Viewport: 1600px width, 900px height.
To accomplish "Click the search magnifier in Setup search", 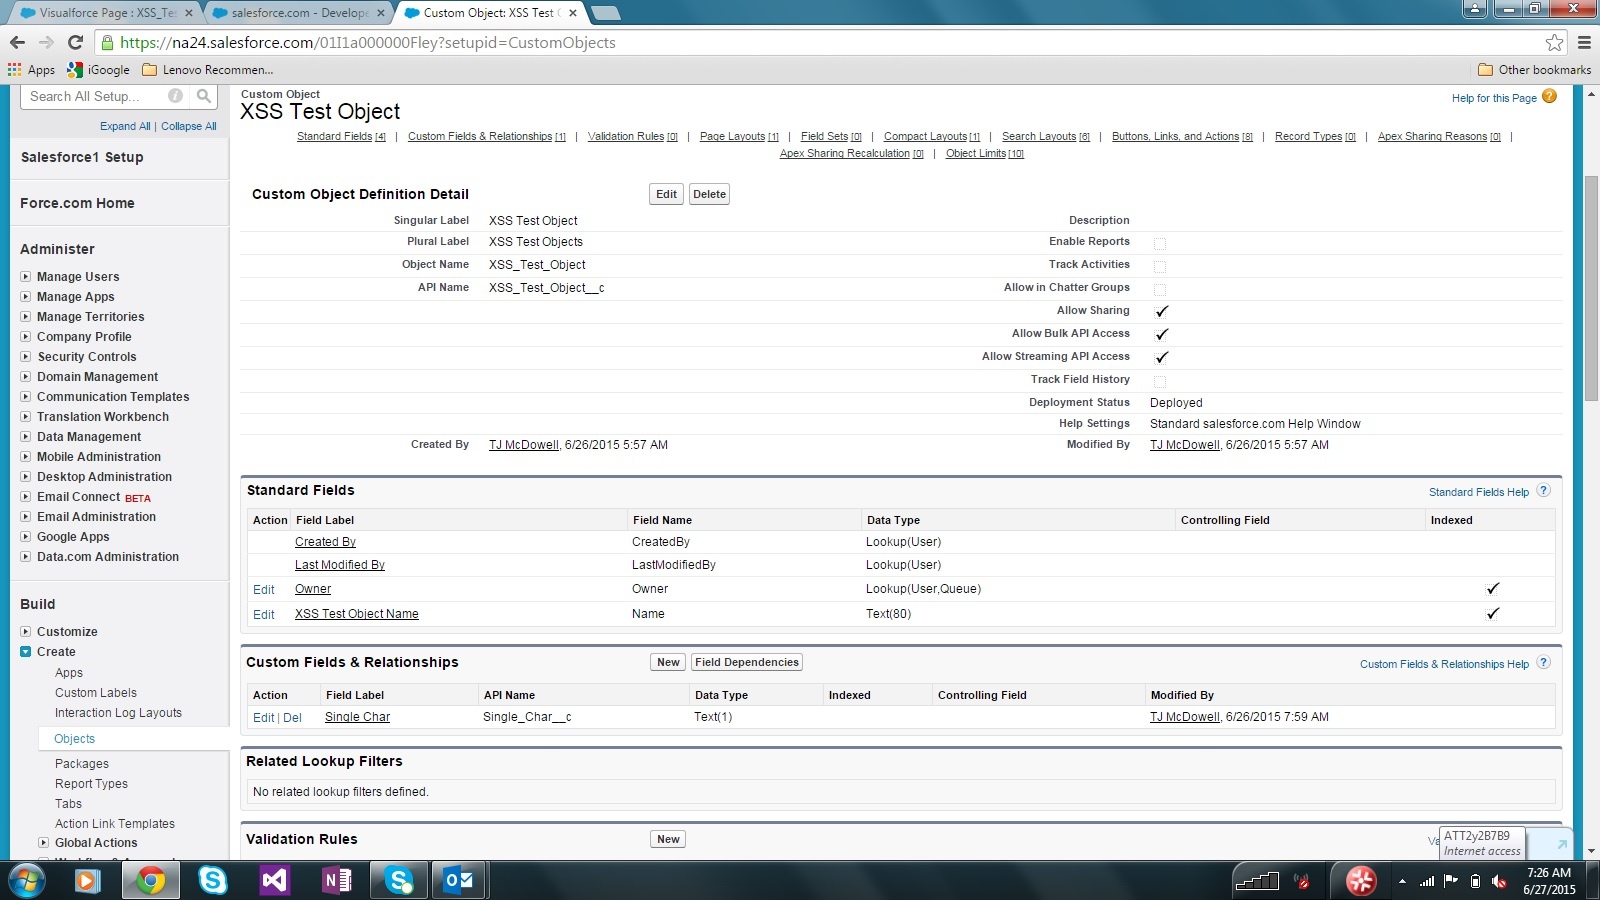I will pos(204,96).
